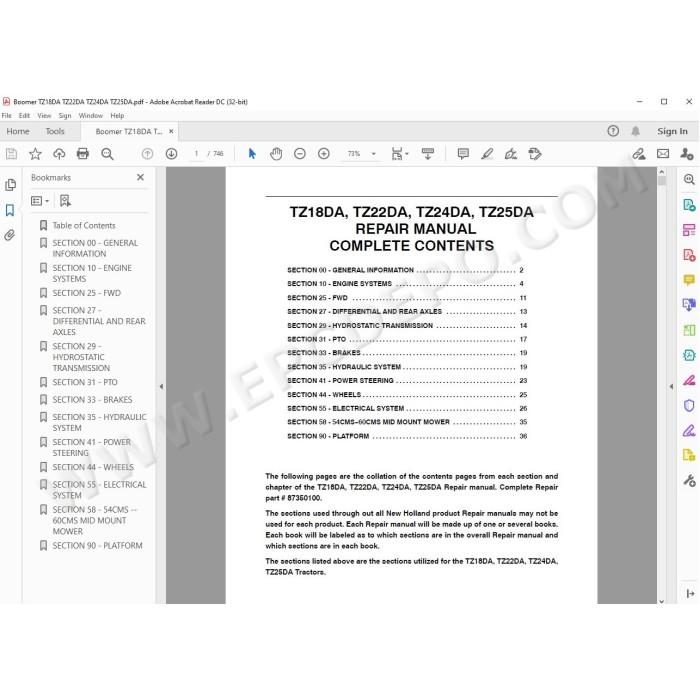Image resolution: width=700 pixels, height=700 pixels.
Task: Go to next page arrow
Action: pyautogui.click(x=171, y=154)
